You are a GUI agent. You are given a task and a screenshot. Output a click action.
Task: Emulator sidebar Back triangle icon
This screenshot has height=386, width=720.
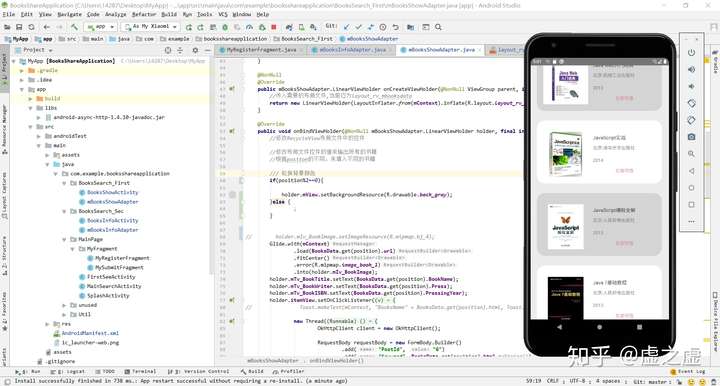pos(691,171)
